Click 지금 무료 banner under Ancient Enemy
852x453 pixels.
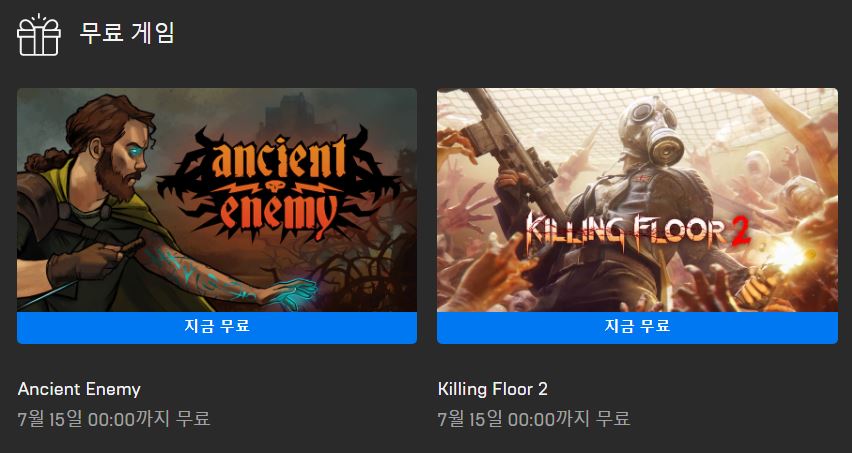[x=217, y=328]
